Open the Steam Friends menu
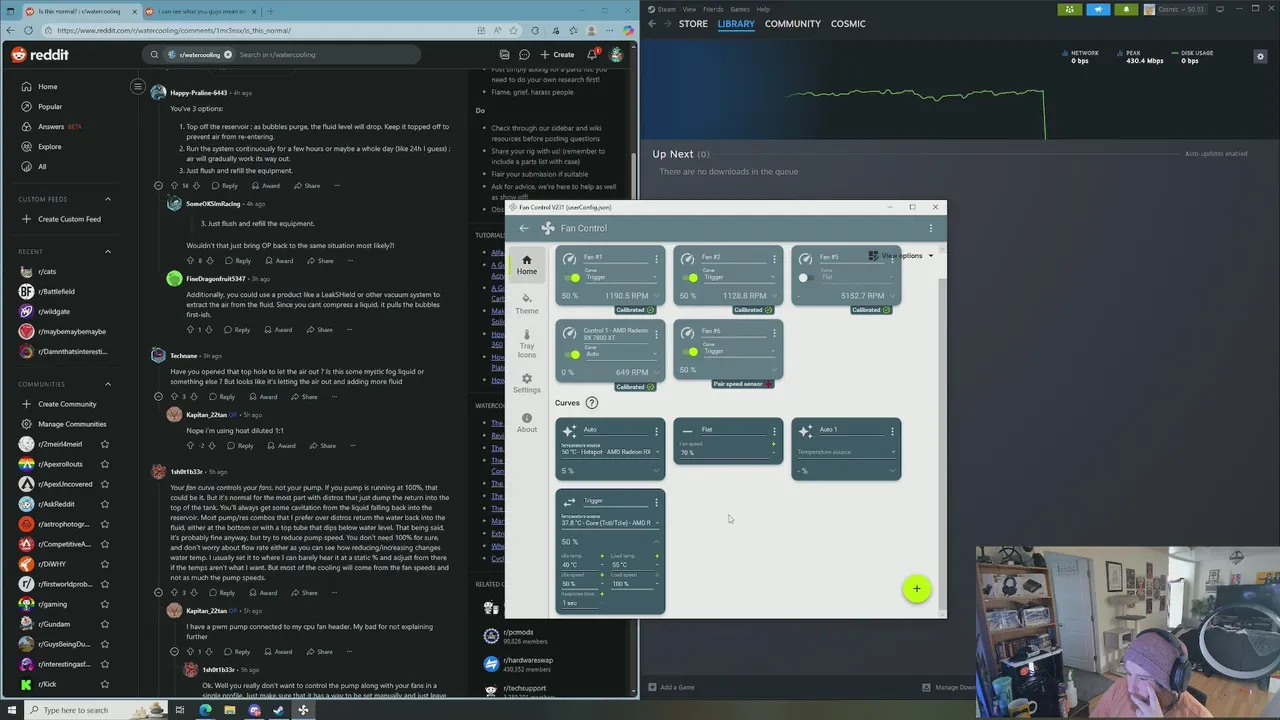Viewport: 1280px width, 720px height. [713, 9]
